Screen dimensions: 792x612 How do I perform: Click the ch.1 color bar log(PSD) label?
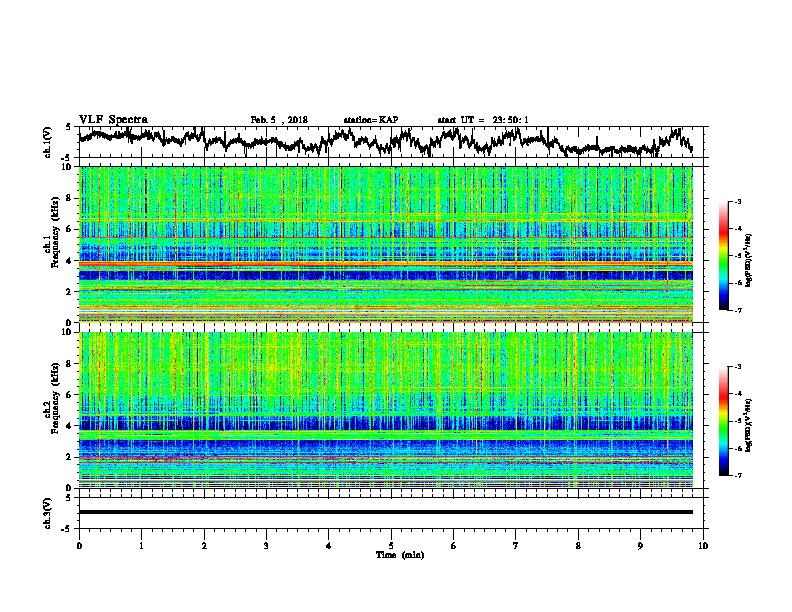click(749, 261)
